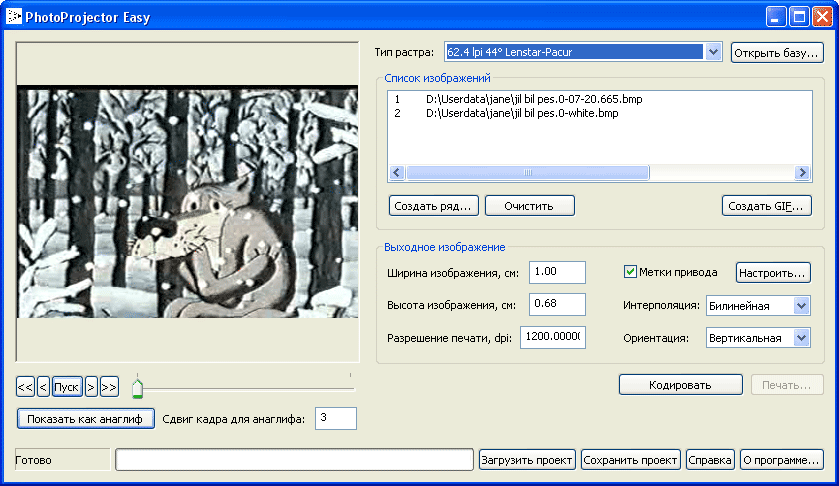Click Сохранить проект button
This screenshot has width=839, height=486.
tap(630, 460)
